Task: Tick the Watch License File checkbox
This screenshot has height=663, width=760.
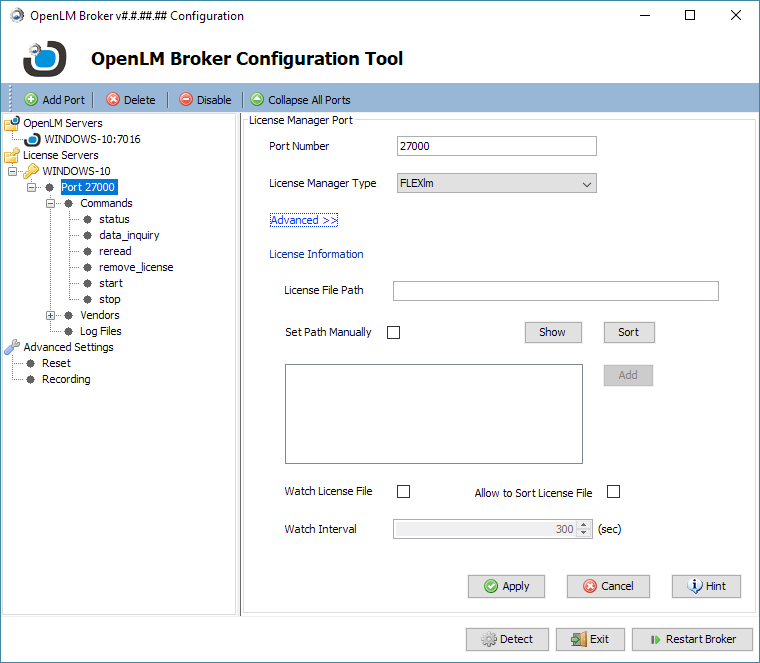Action: pyautogui.click(x=404, y=491)
